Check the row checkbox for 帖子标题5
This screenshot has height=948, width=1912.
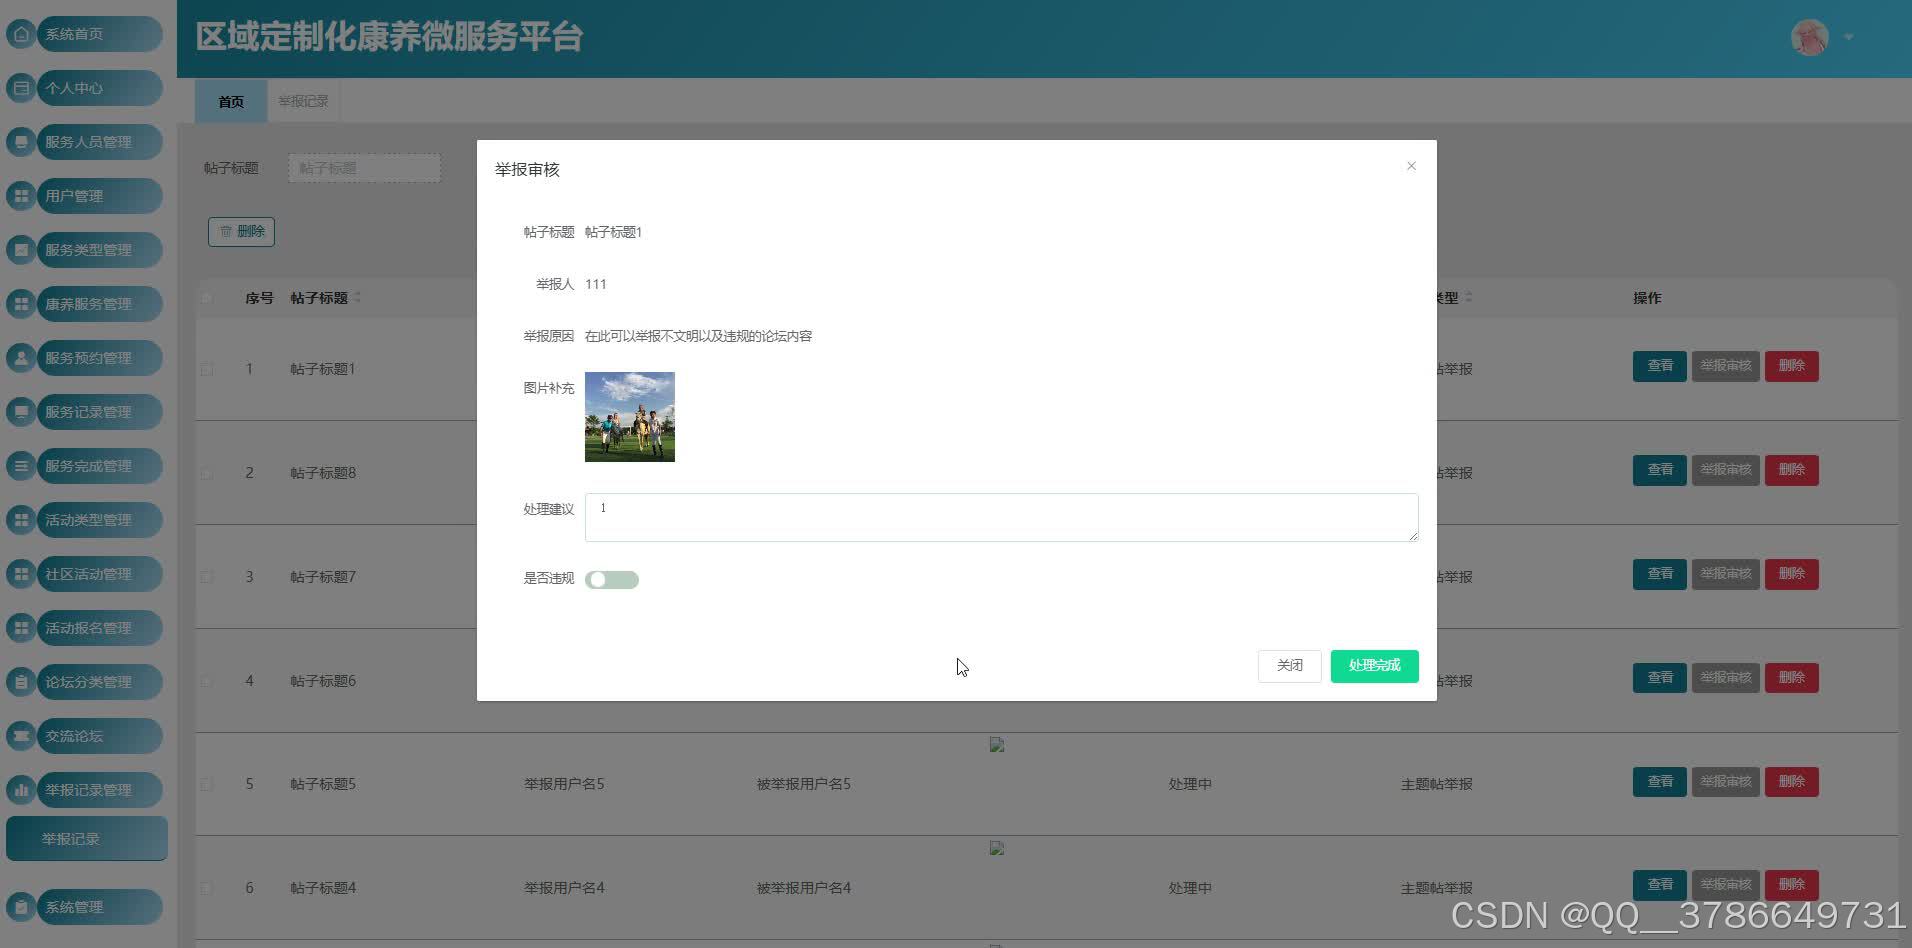point(207,784)
